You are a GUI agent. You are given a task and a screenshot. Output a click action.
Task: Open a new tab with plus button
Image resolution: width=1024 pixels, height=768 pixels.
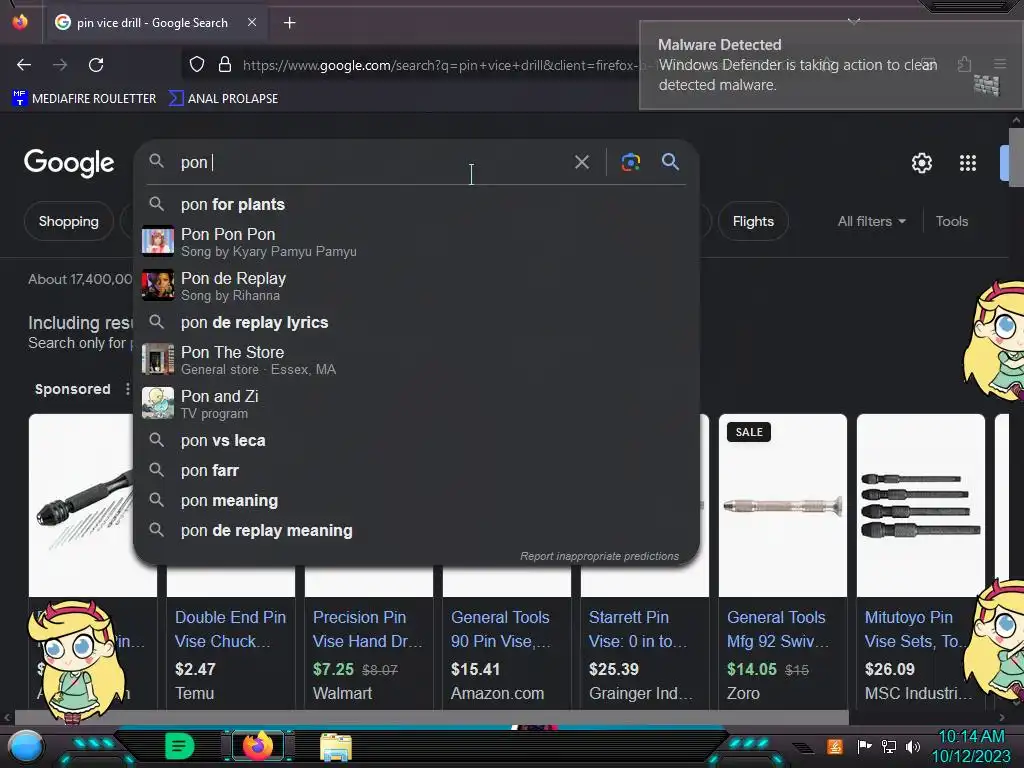[289, 23]
